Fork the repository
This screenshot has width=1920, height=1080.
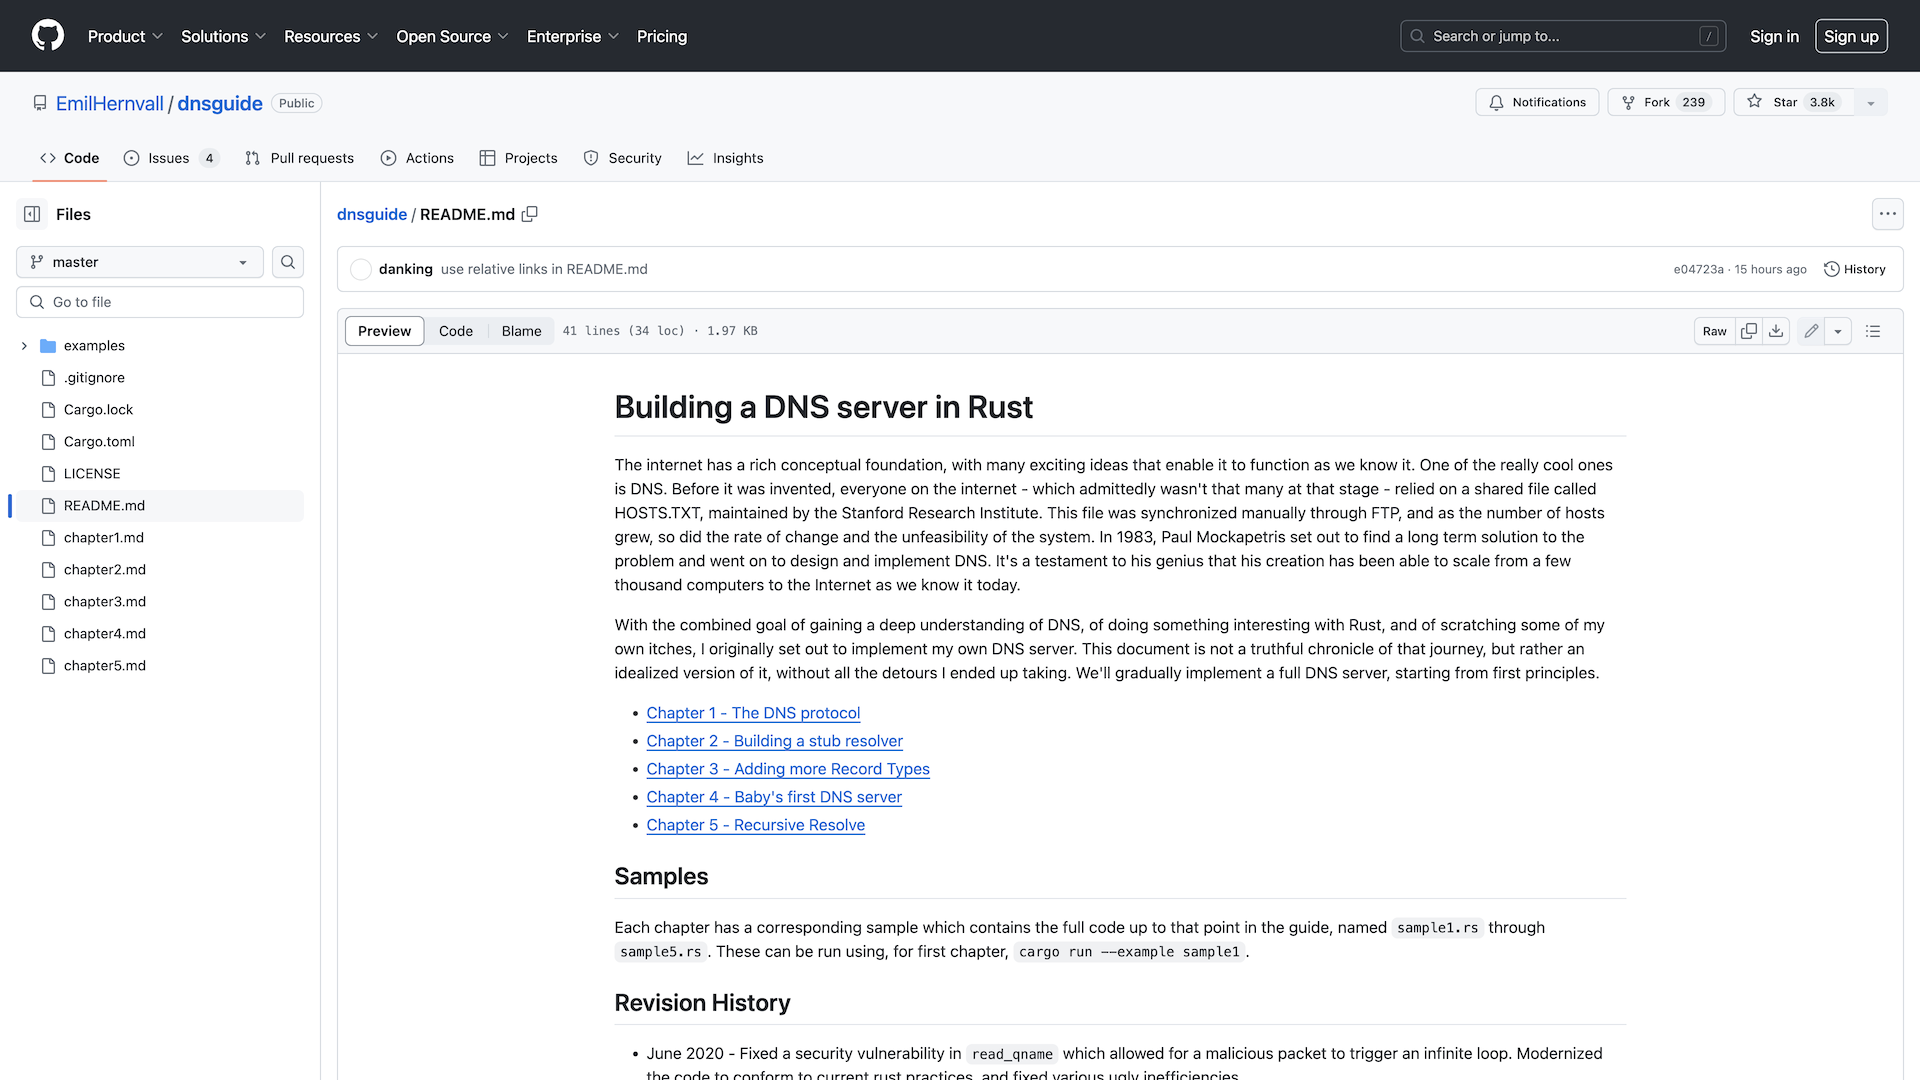point(1666,102)
